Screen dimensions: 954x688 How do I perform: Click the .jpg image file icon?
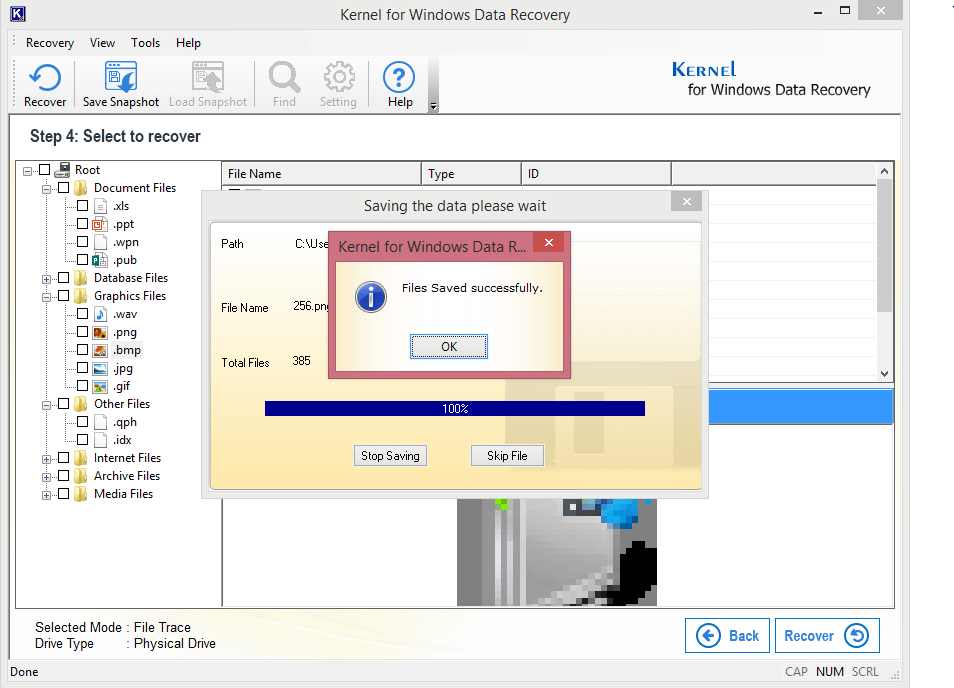(100, 369)
